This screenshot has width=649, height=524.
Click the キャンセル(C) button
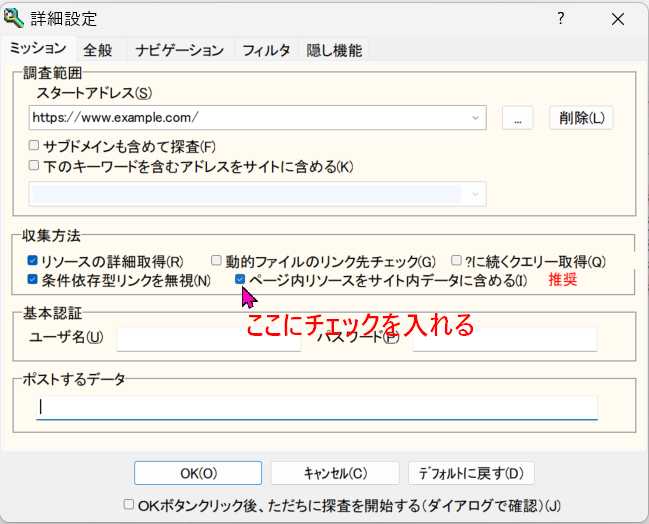tap(335, 473)
